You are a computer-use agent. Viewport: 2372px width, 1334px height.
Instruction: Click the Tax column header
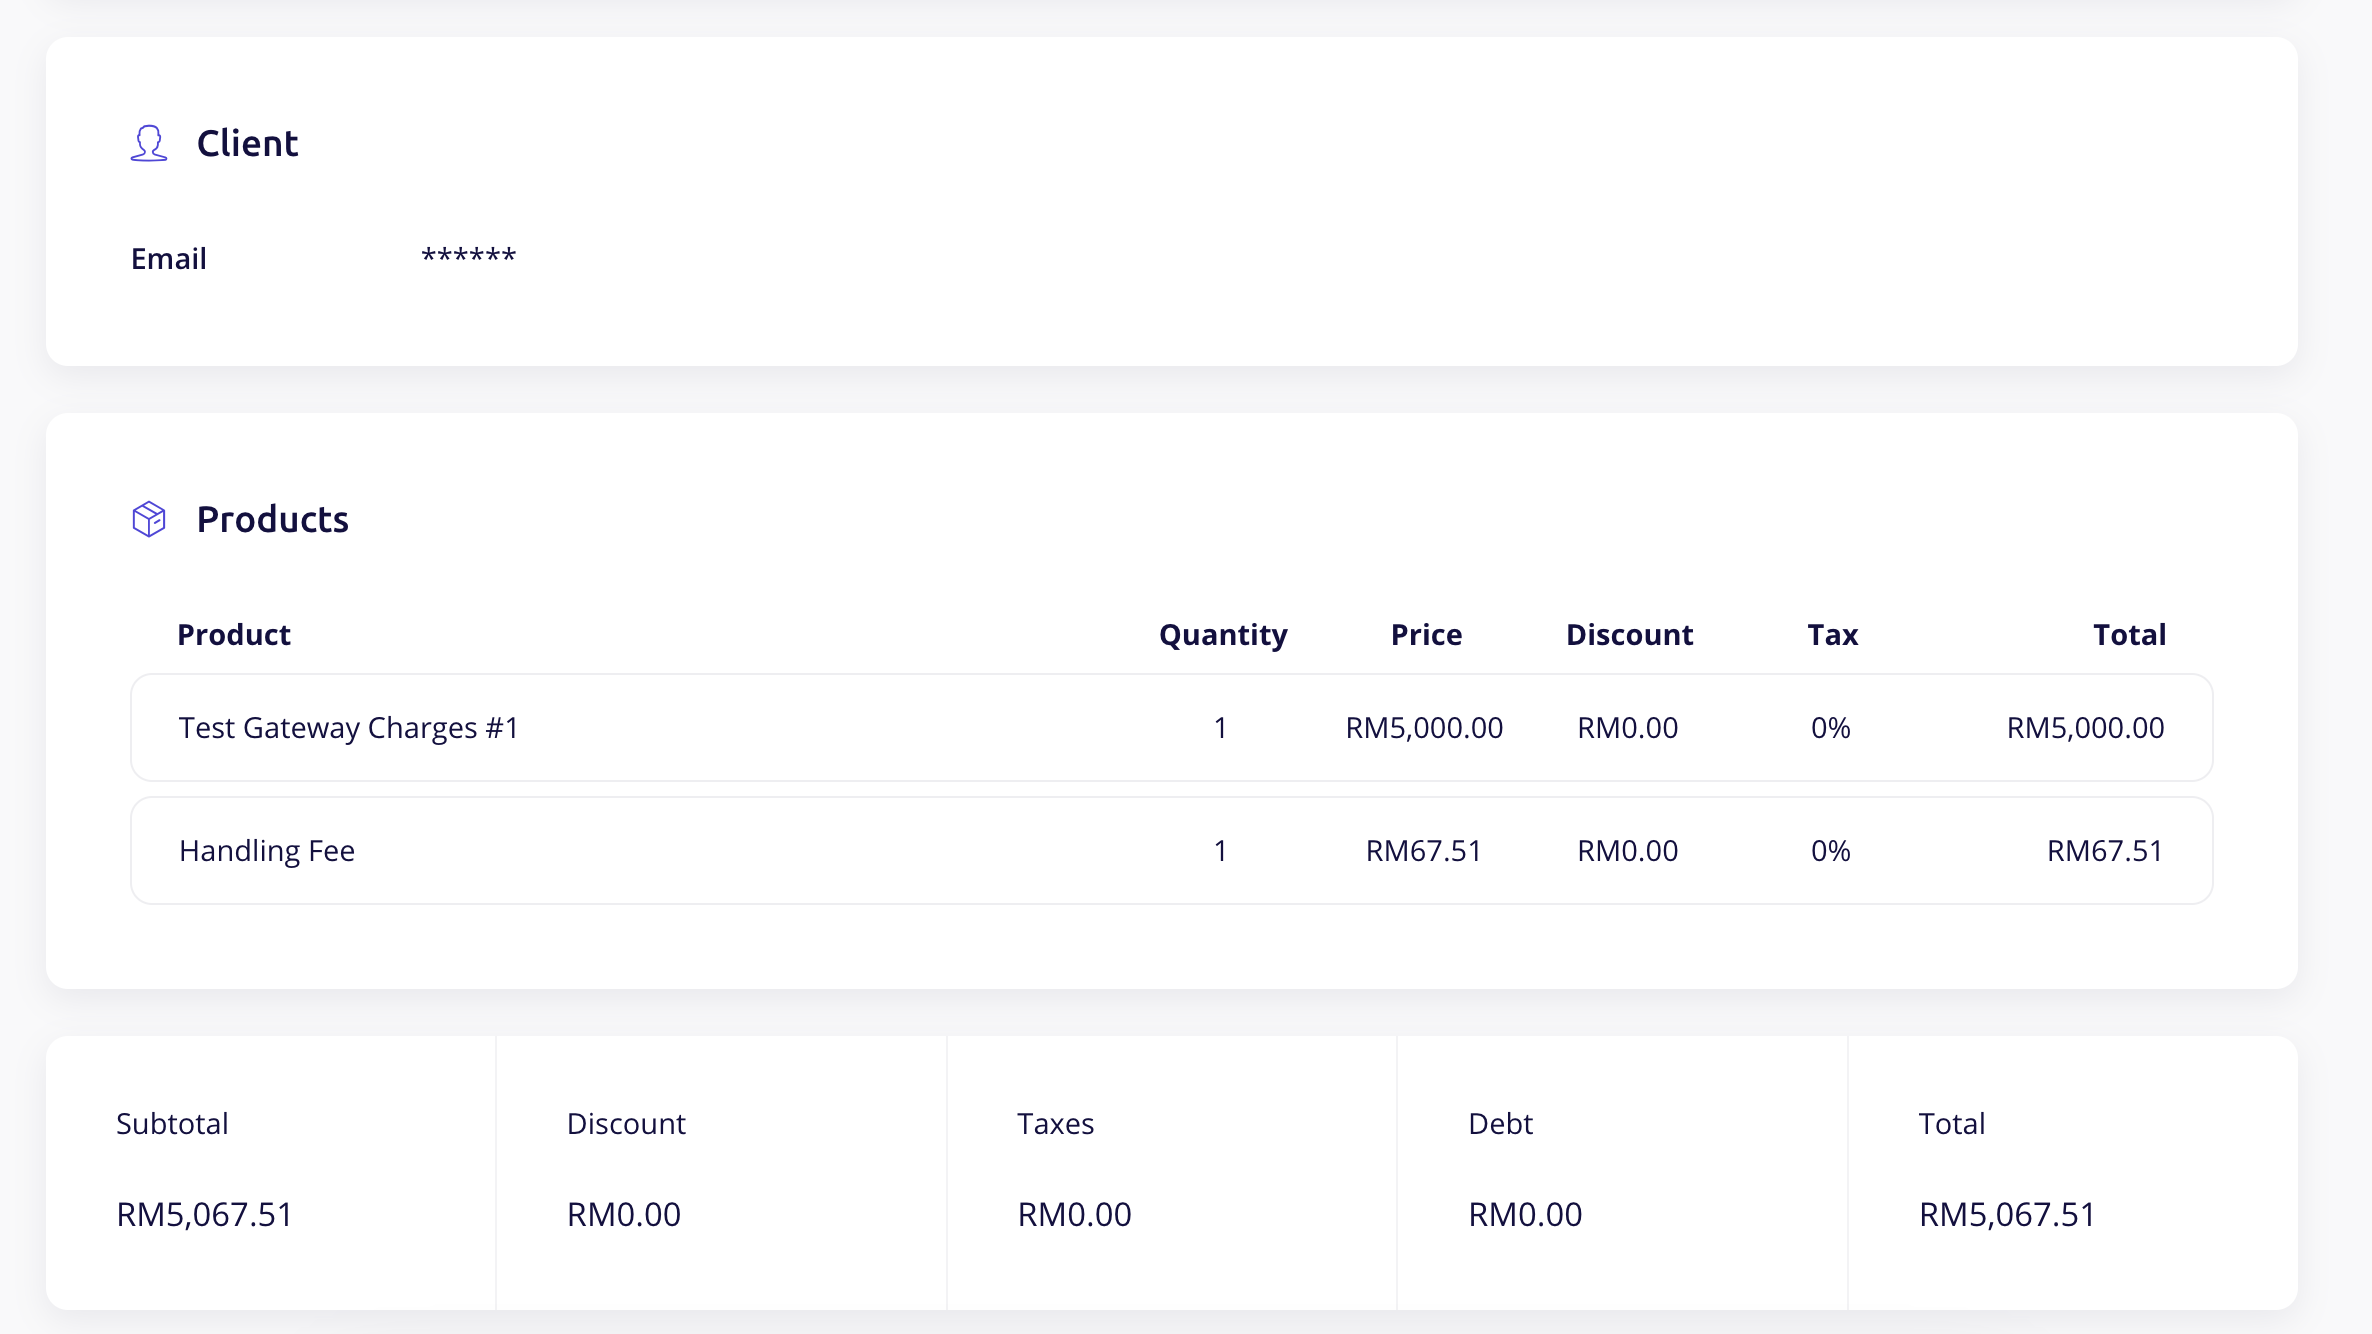point(1832,634)
